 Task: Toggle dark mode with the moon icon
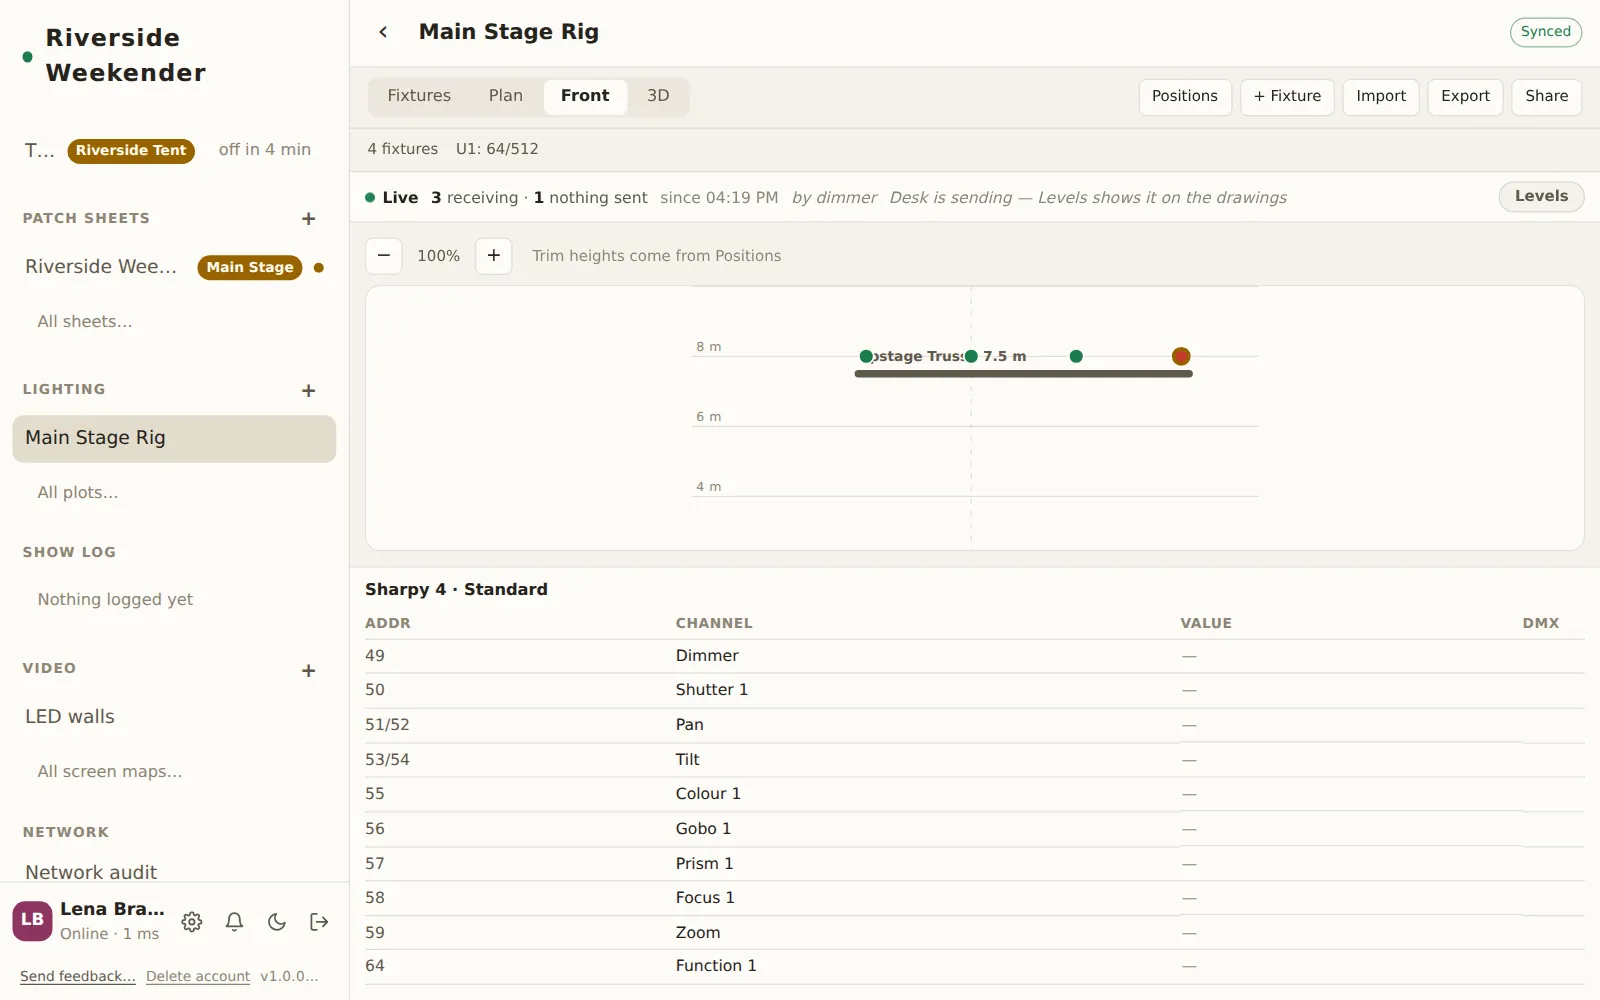click(x=277, y=922)
